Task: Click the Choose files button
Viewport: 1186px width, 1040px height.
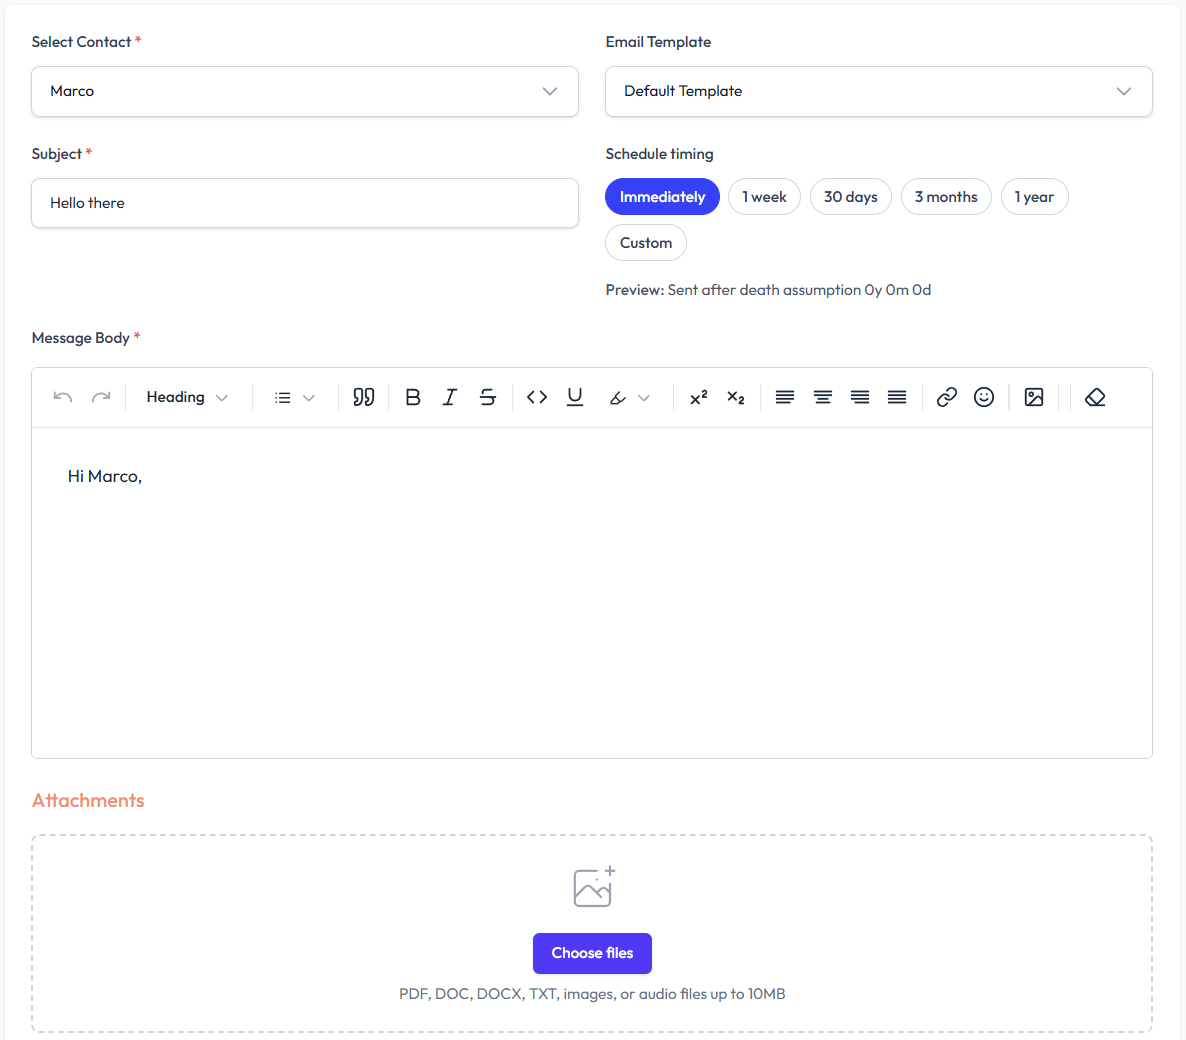Action: tap(592, 953)
